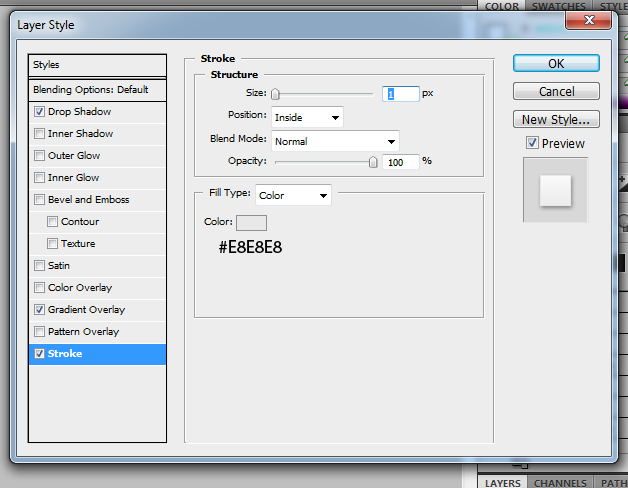Select Styles in the left list
Viewport: 628px width, 488px height.
97,65
